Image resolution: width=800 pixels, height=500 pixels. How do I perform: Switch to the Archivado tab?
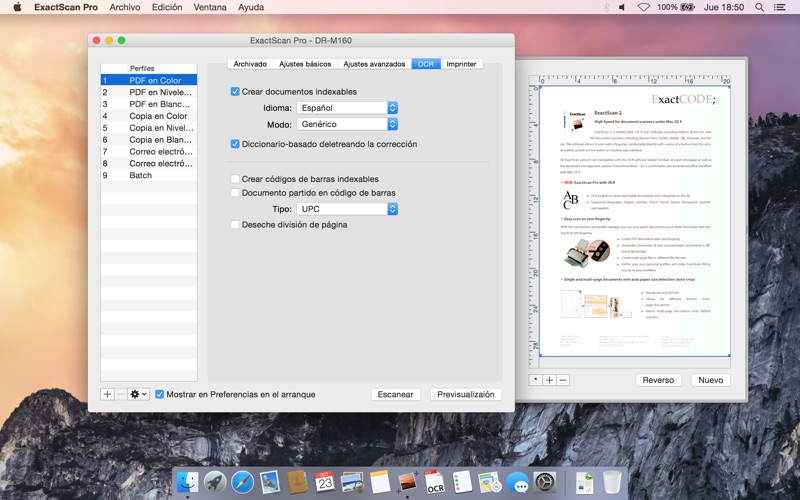coord(250,64)
